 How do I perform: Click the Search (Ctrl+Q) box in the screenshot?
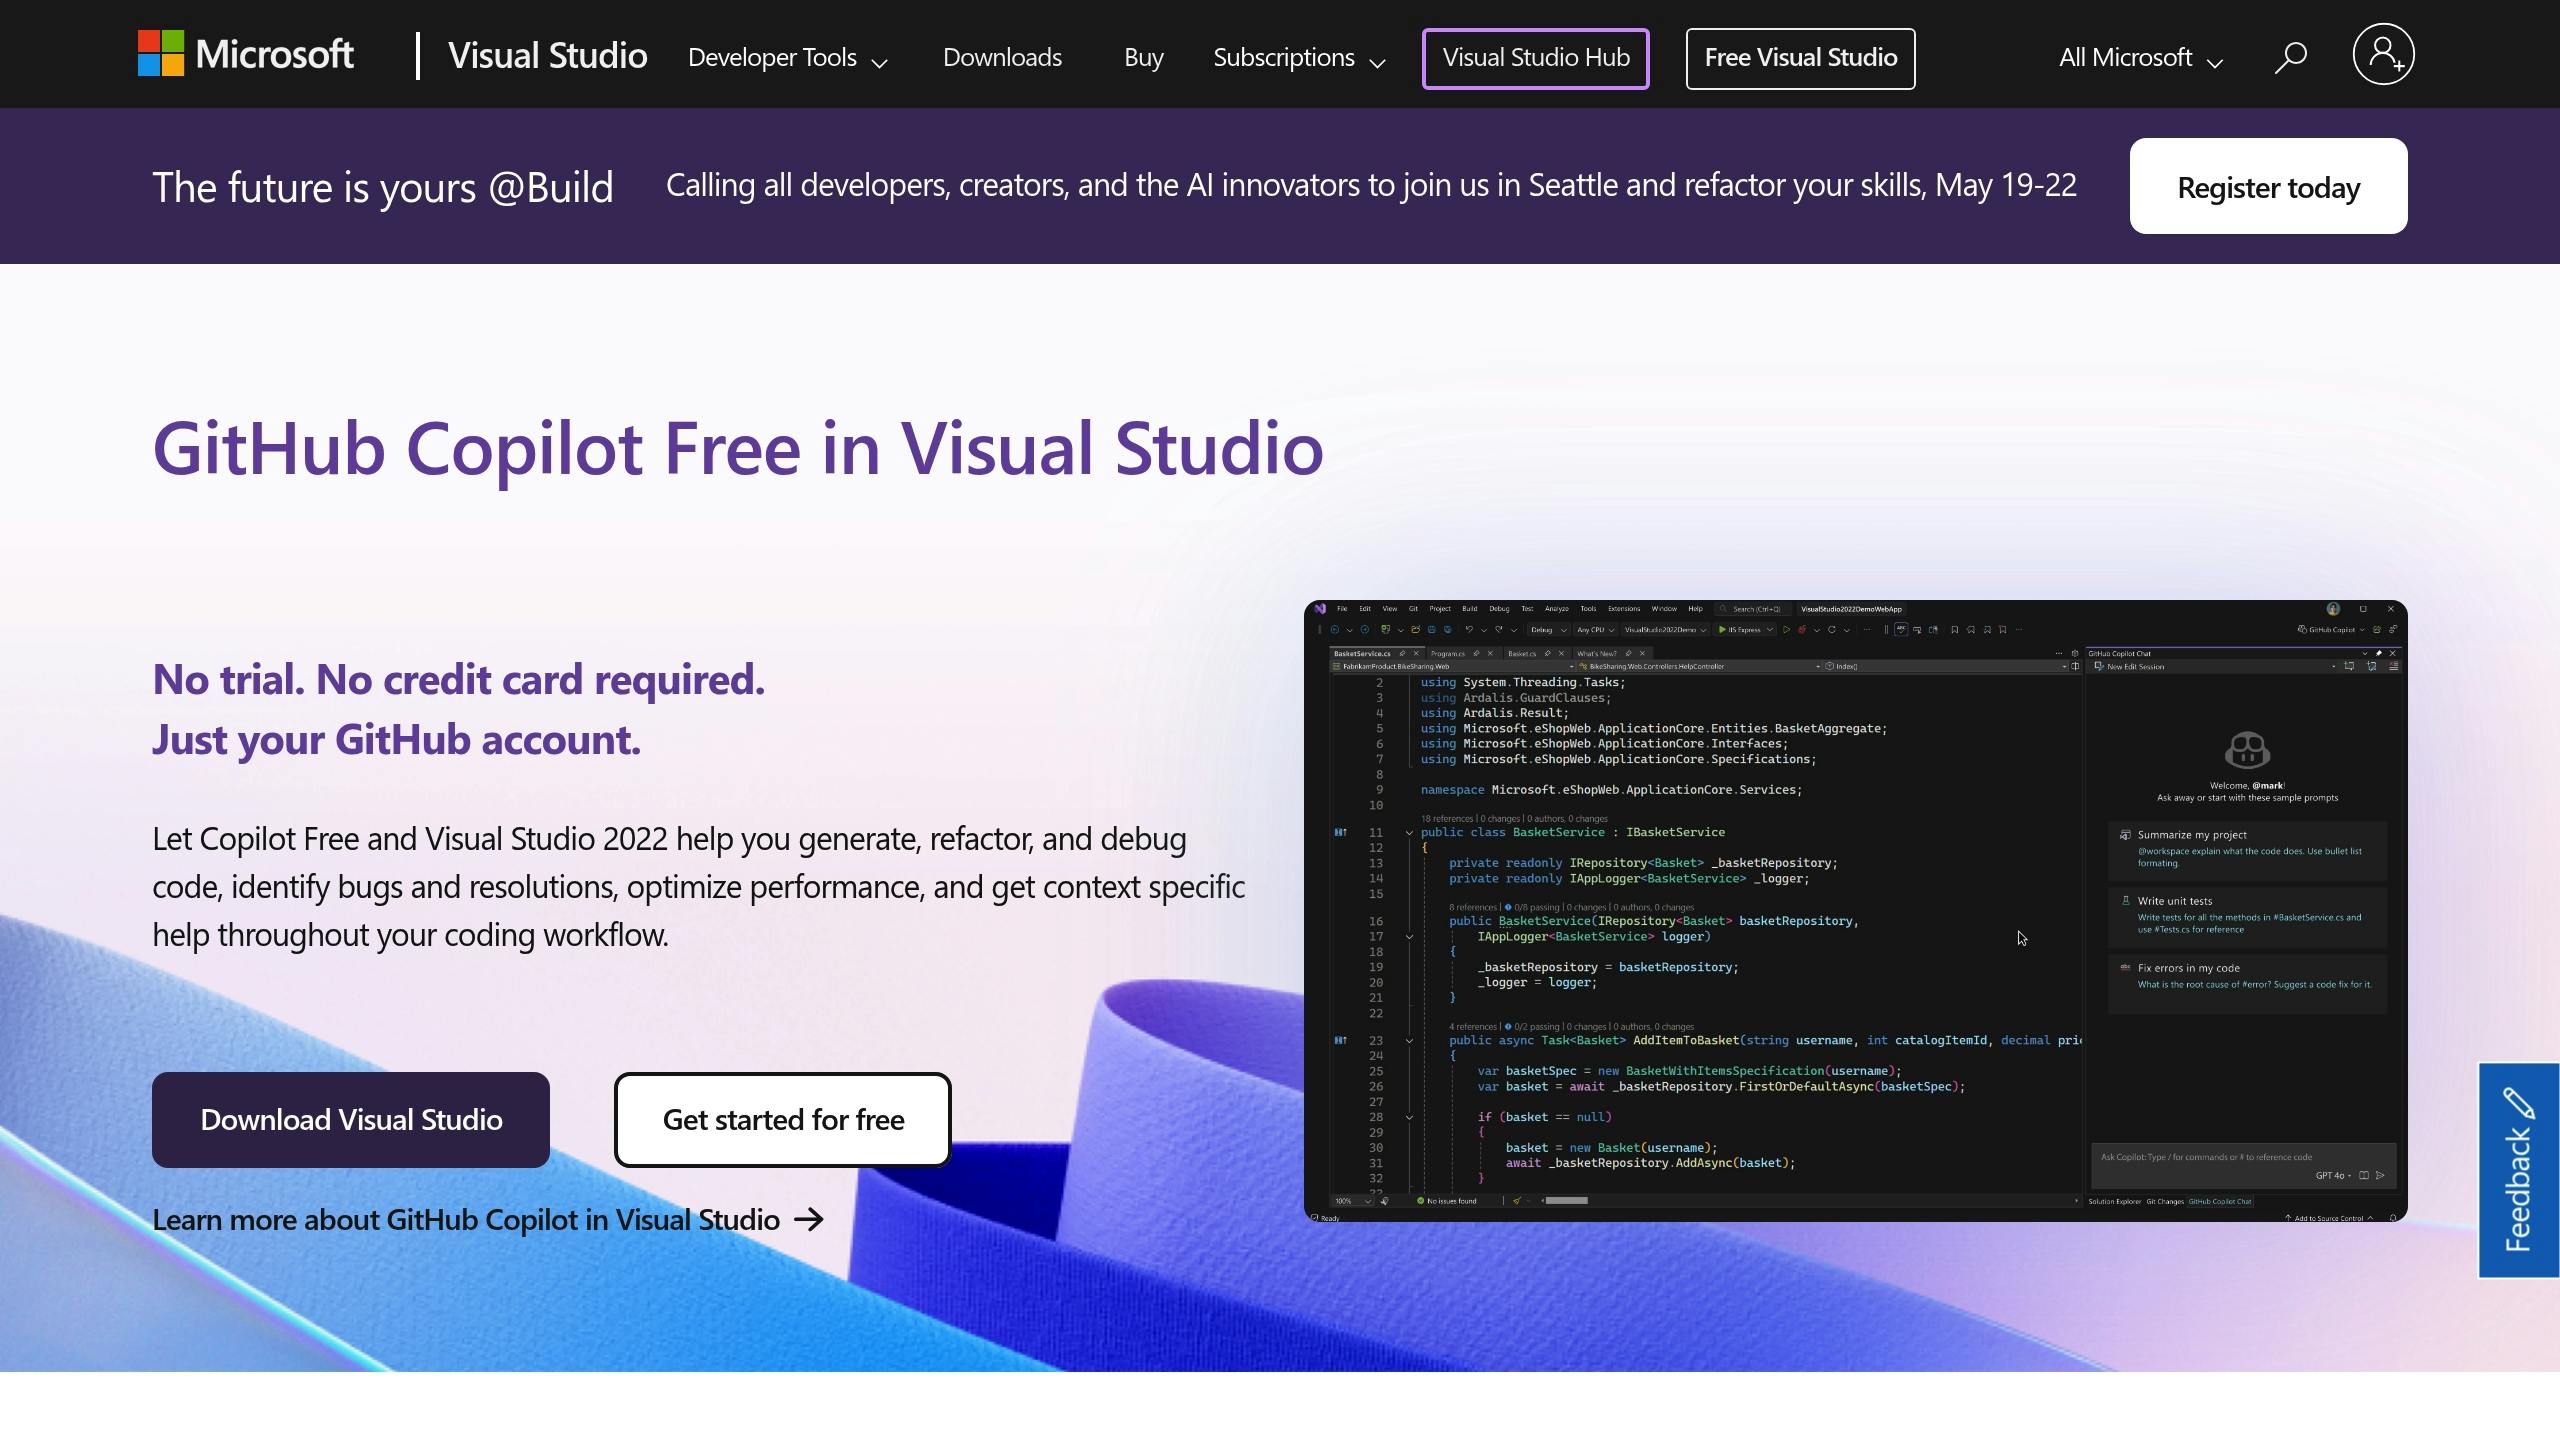click(x=1755, y=609)
